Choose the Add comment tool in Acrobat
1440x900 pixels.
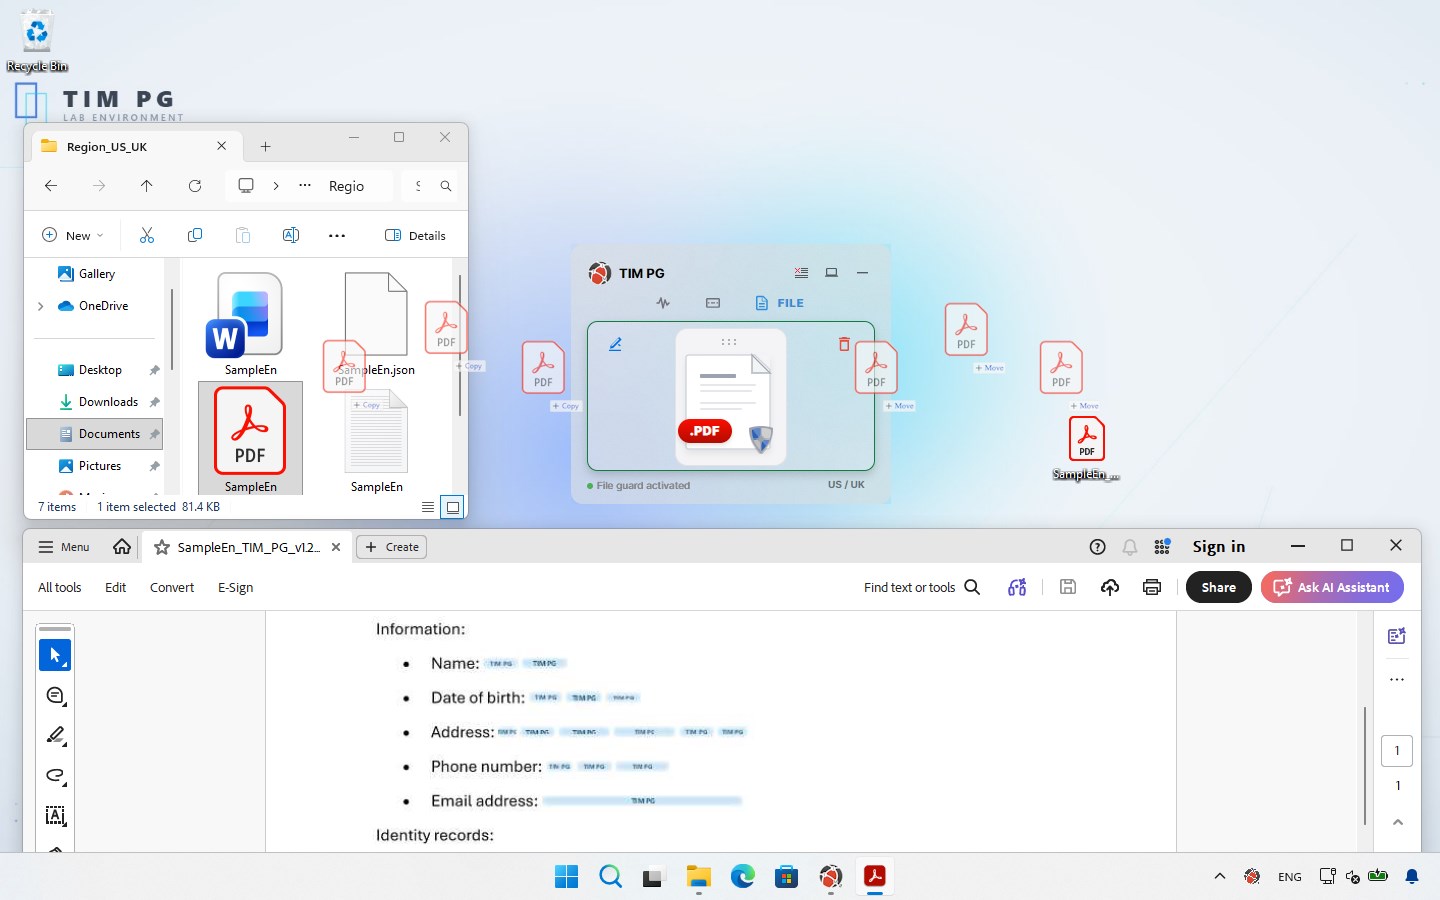55,696
